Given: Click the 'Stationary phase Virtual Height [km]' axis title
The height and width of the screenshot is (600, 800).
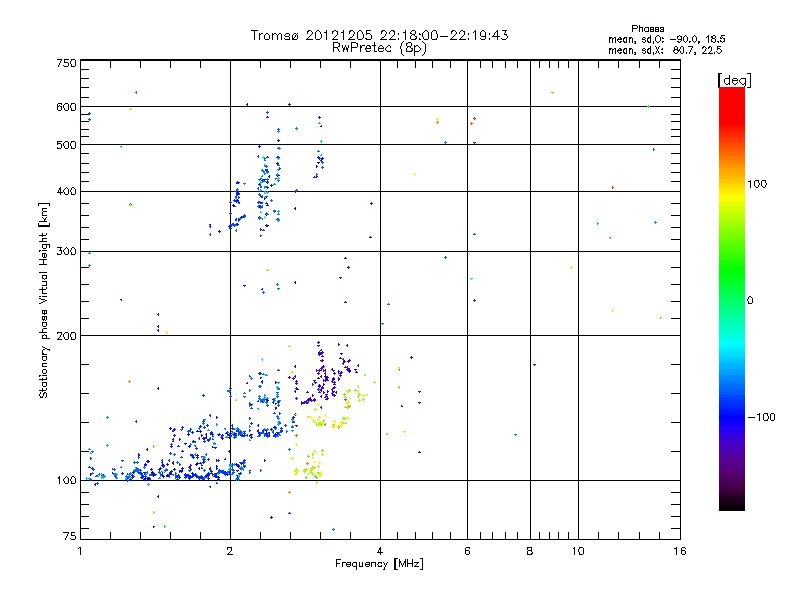Looking at the screenshot, I should [x=44, y=300].
